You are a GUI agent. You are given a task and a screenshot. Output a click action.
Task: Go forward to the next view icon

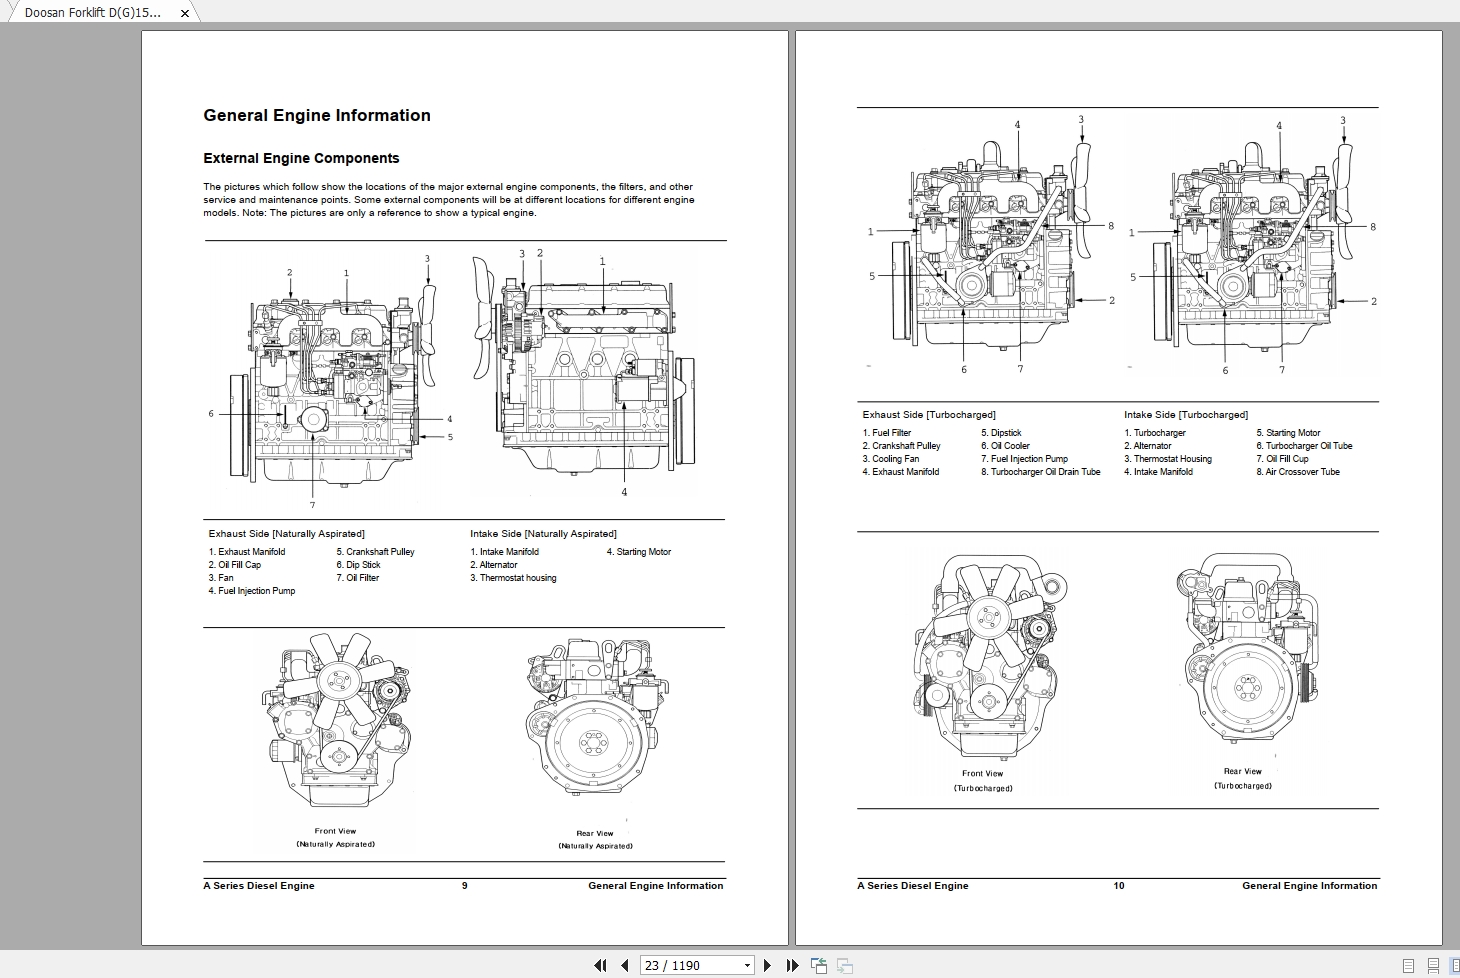845,965
